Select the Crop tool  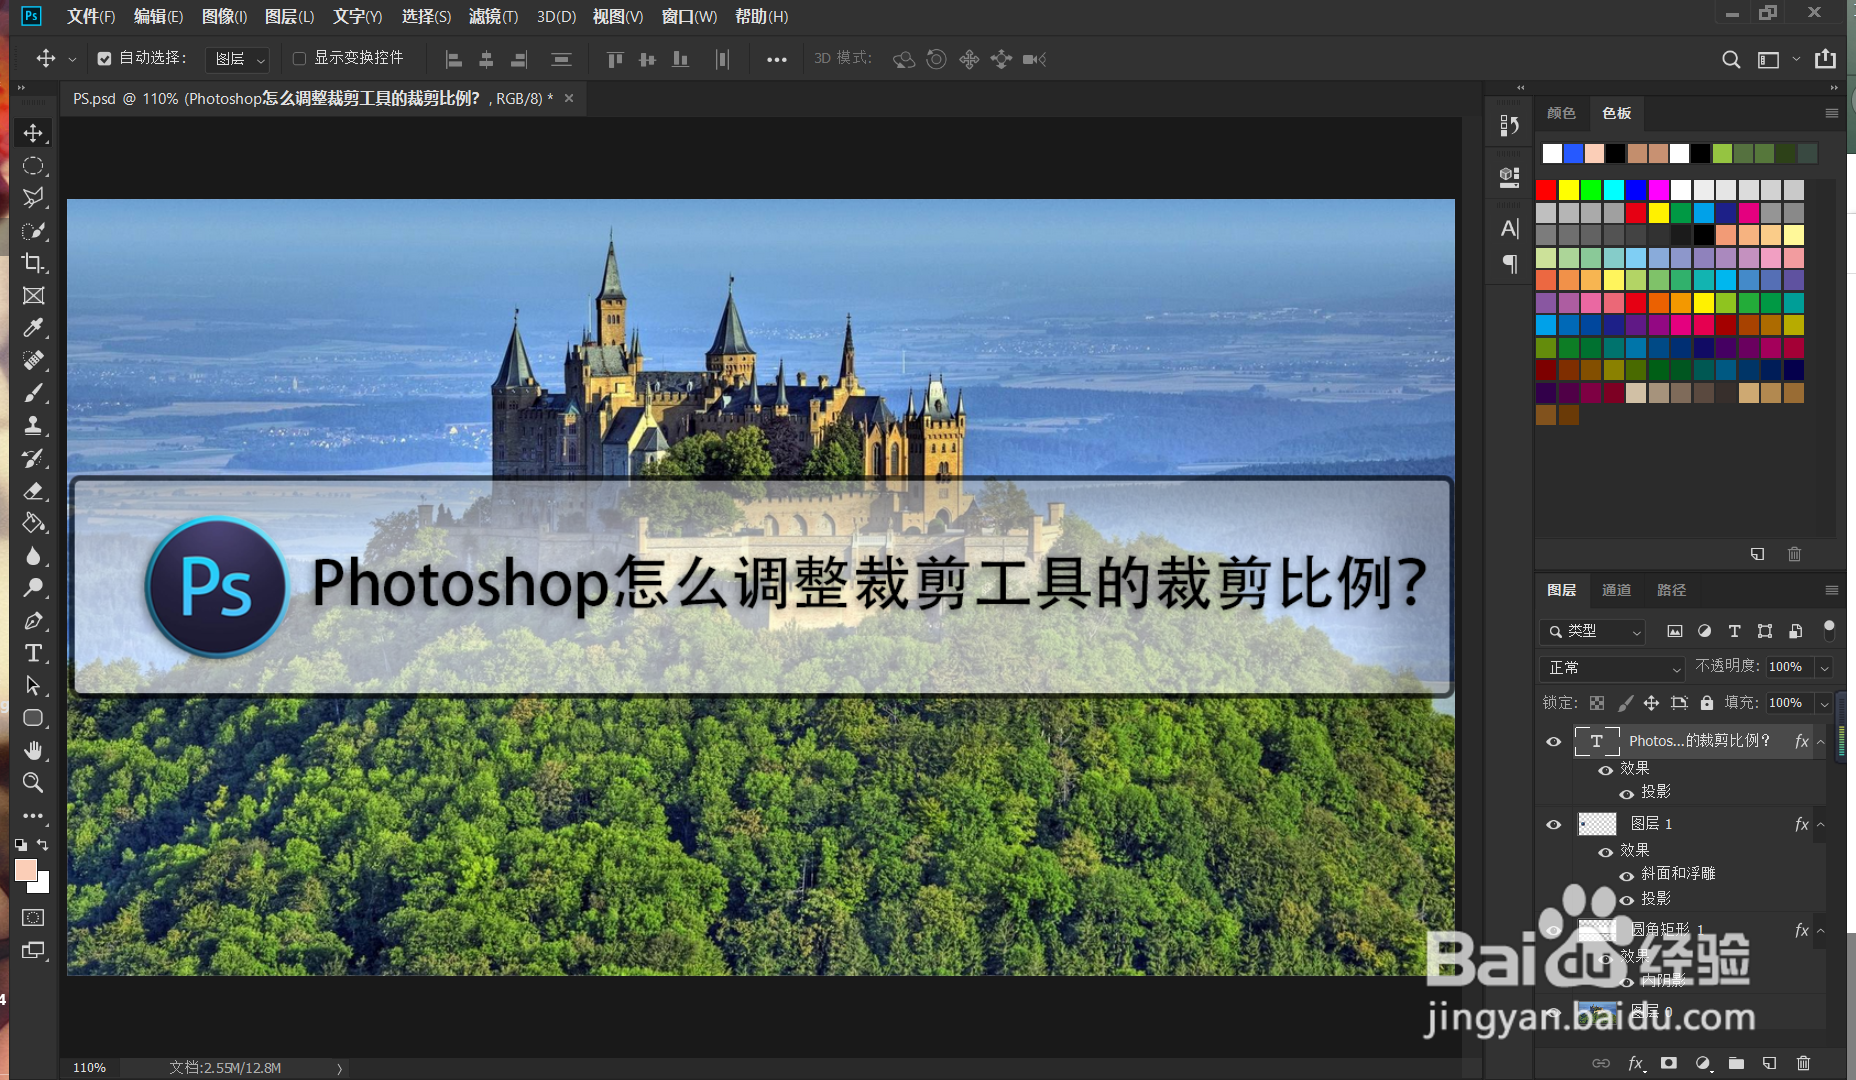point(33,264)
